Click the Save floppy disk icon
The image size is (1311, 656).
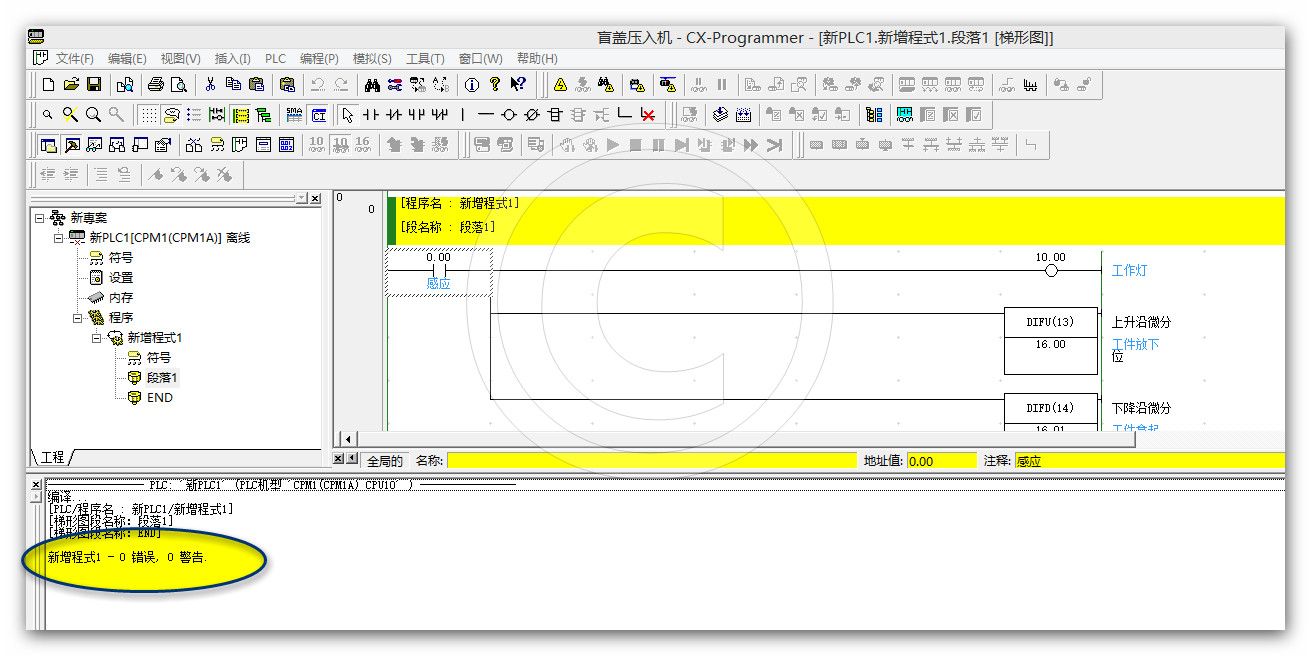click(x=94, y=85)
